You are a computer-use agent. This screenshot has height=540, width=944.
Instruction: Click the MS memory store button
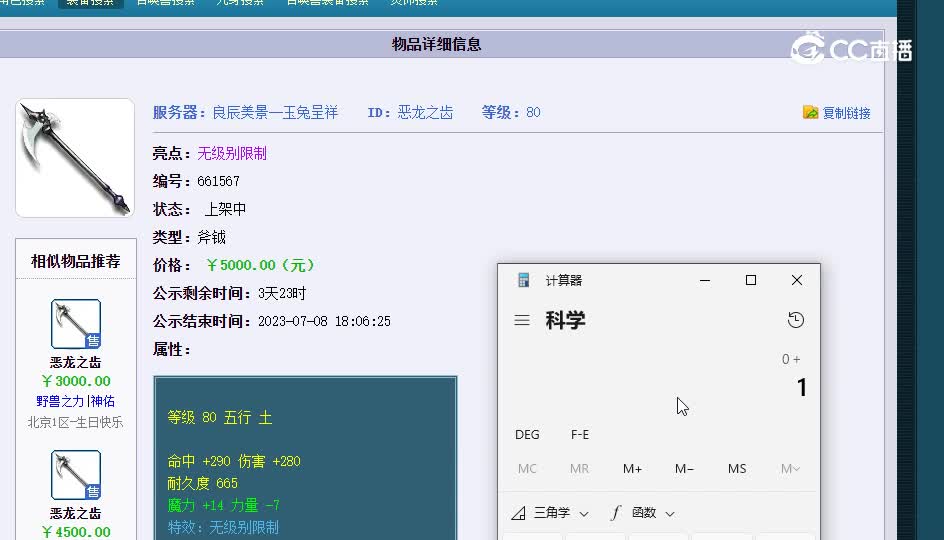pyautogui.click(x=737, y=468)
